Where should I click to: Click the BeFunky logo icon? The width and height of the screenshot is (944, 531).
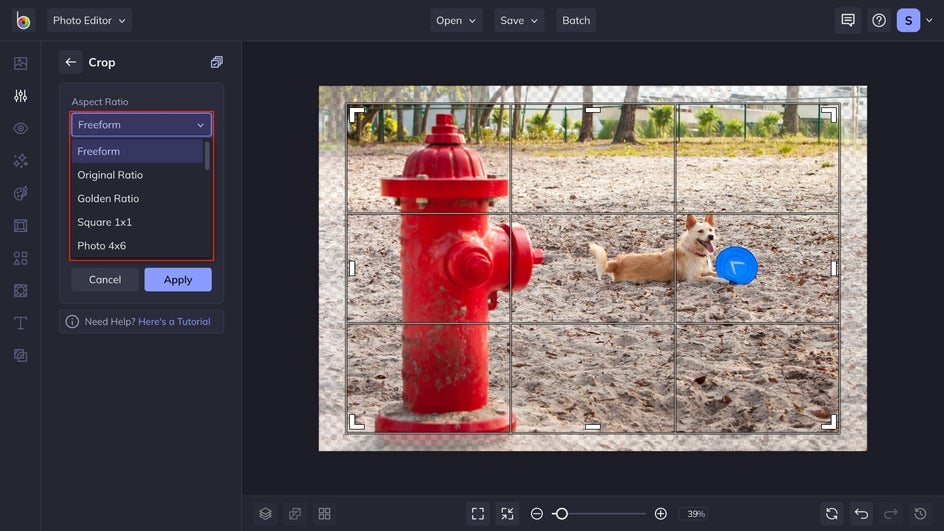tap(23, 20)
